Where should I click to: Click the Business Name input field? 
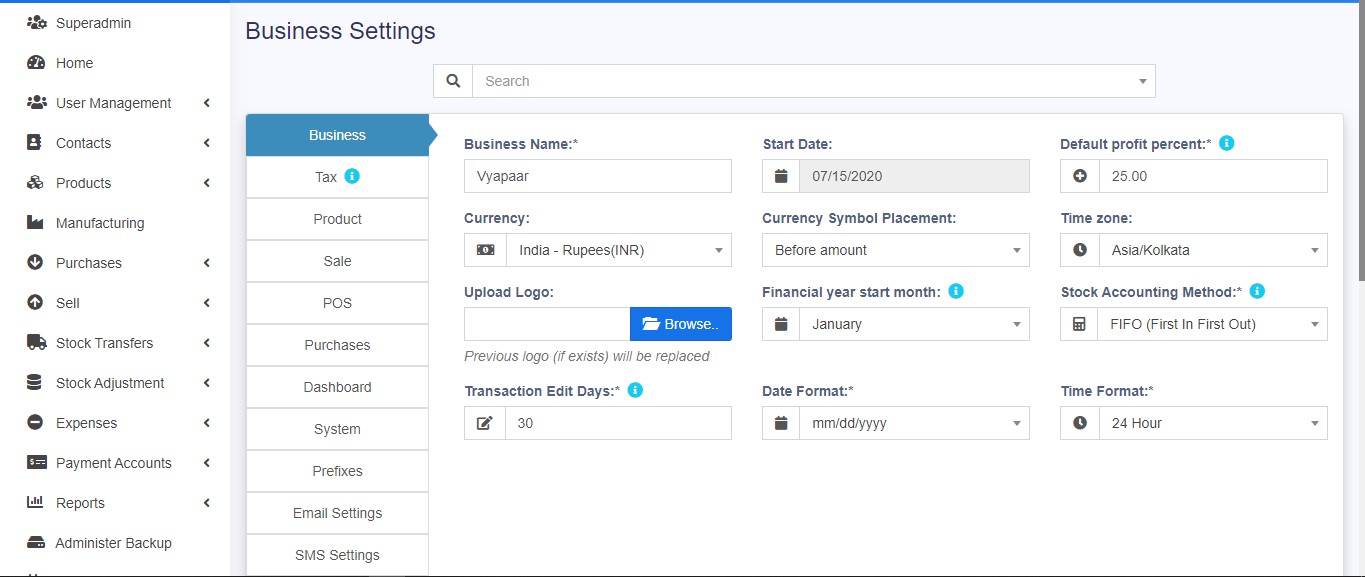tap(597, 176)
